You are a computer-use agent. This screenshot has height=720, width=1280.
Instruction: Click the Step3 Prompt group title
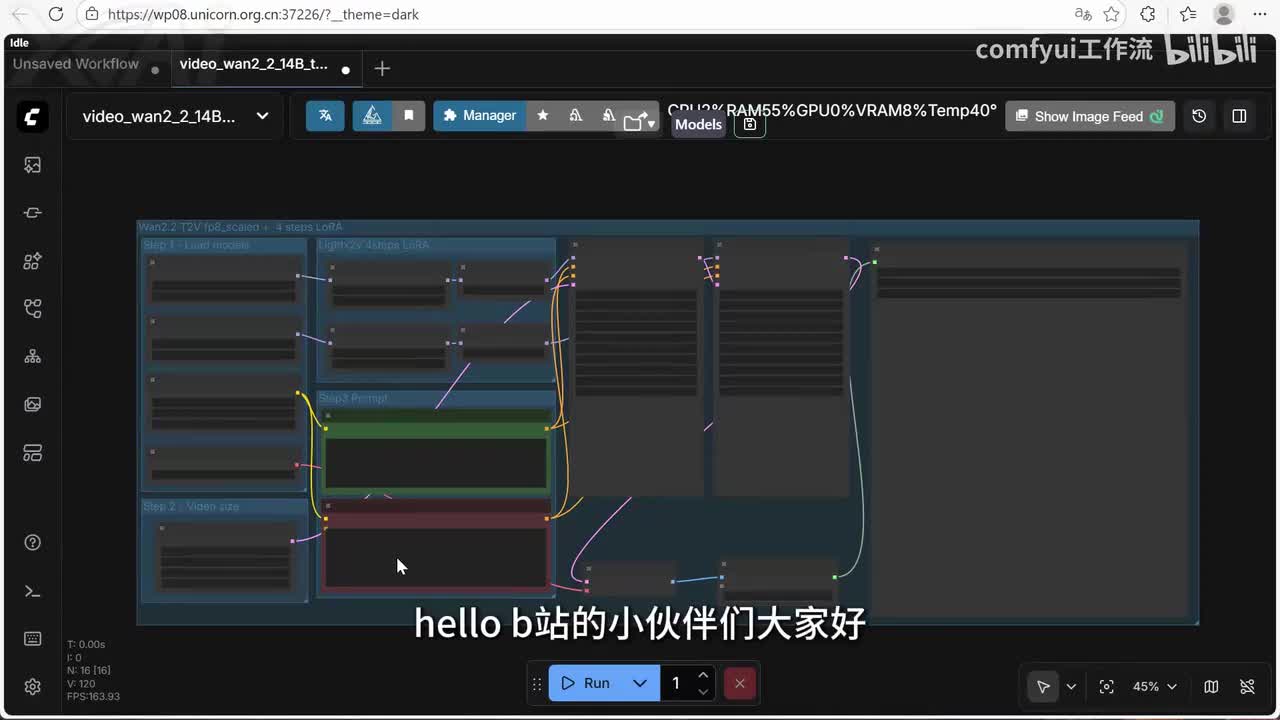(x=353, y=398)
